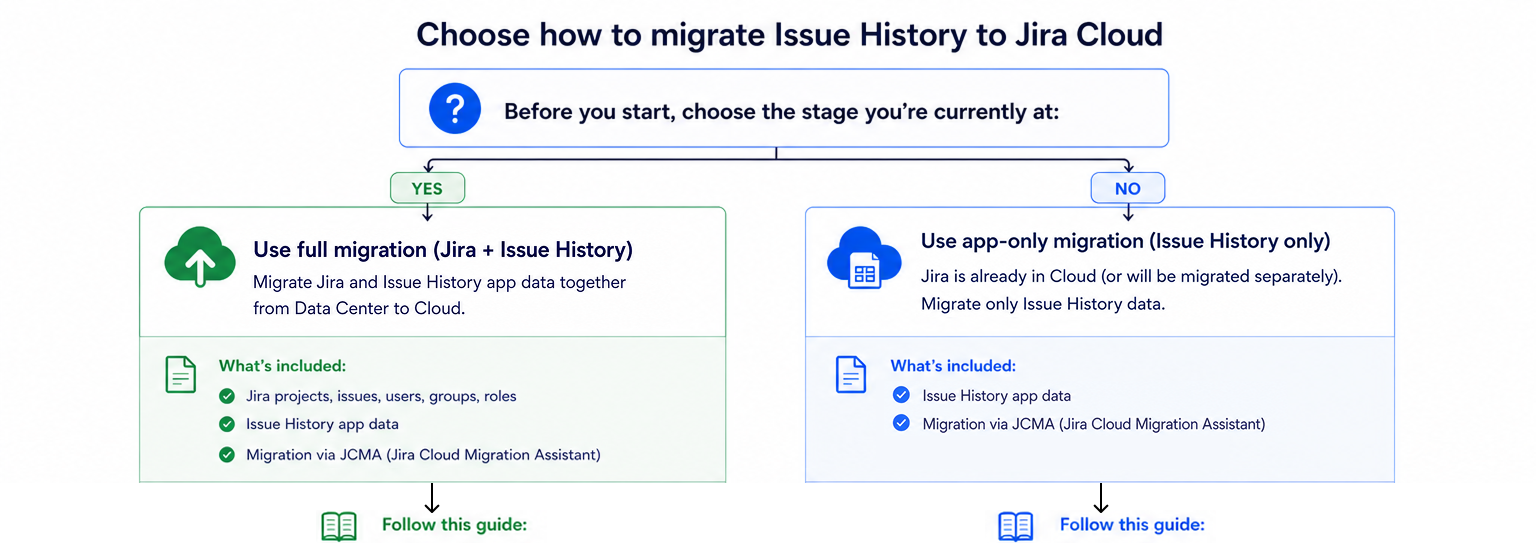
Task: Click the blue What's included label
Action: (x=953, y=366)
